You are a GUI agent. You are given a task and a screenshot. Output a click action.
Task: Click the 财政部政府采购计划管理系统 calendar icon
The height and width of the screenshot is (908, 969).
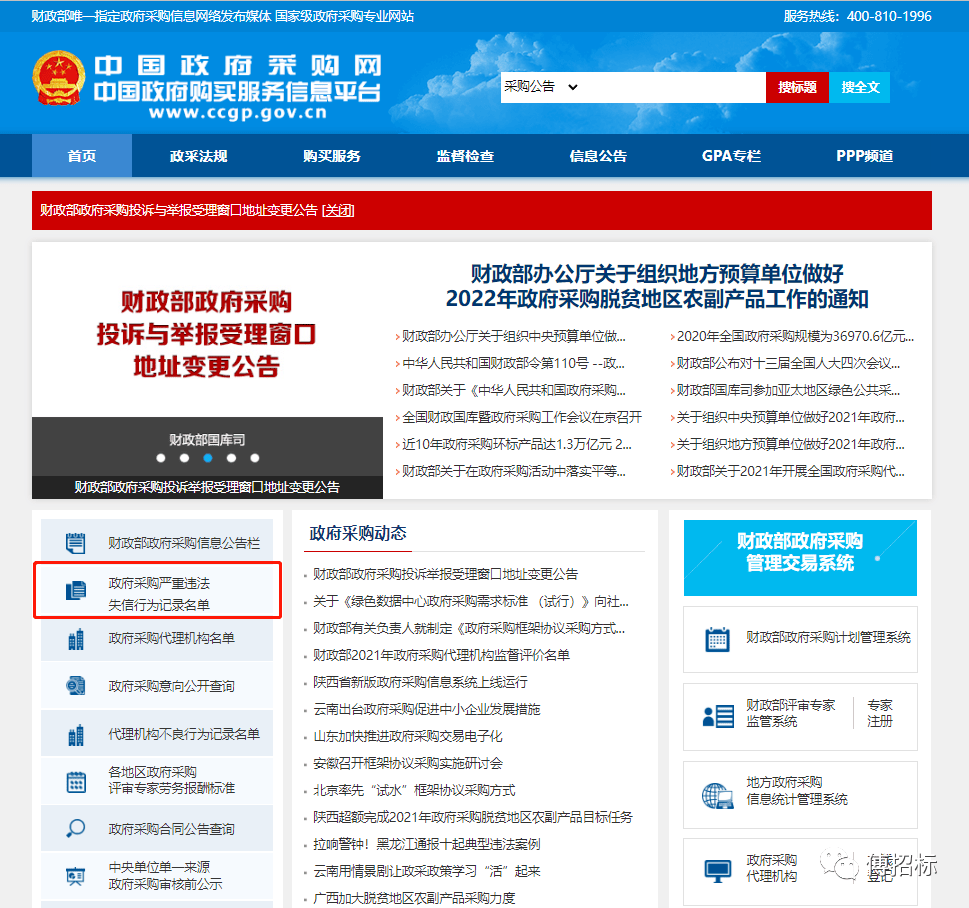[x=717, y=639]
